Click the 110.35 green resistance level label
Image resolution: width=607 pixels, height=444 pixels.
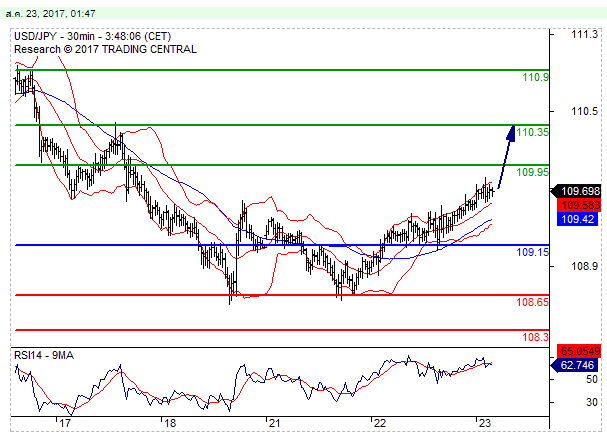[532, 132]
